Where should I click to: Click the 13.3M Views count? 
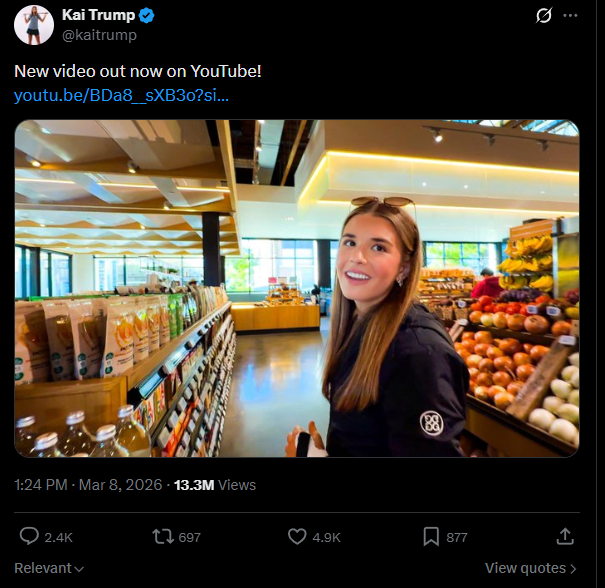click(215, 485)
